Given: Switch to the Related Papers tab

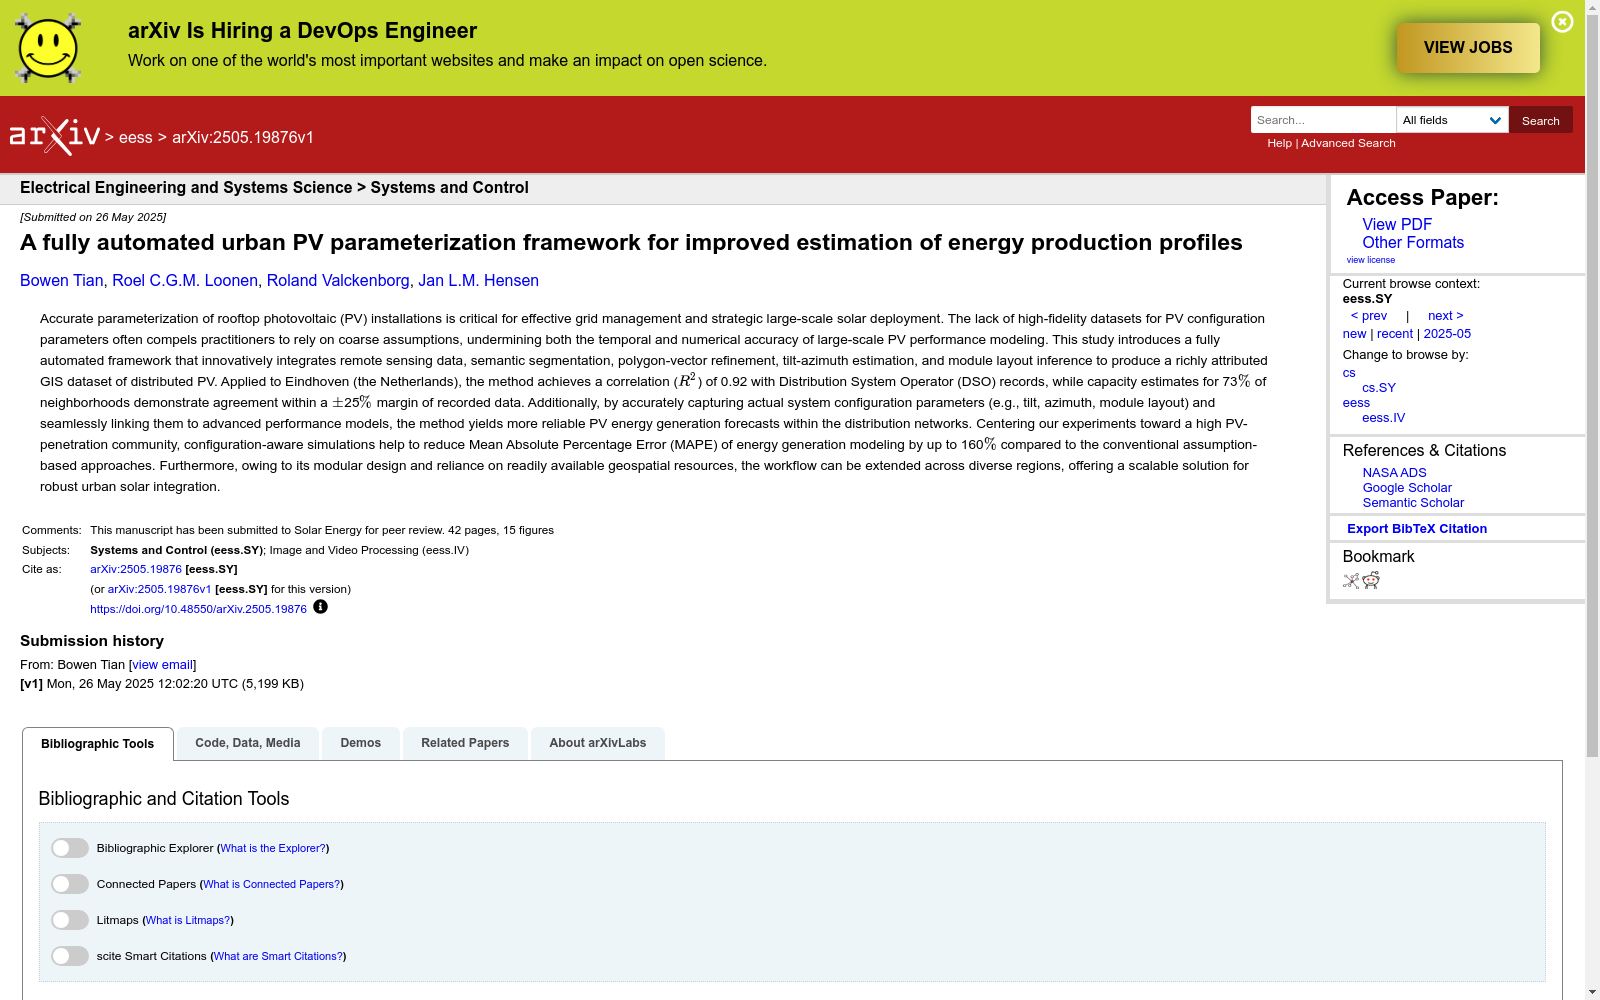Looking at the screenshot, I should (x=465, y=743).
